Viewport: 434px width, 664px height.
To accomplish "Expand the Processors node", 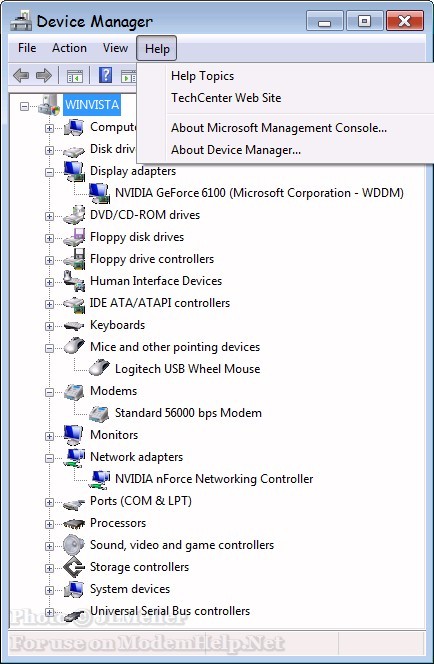I will [x=50, y=524].
